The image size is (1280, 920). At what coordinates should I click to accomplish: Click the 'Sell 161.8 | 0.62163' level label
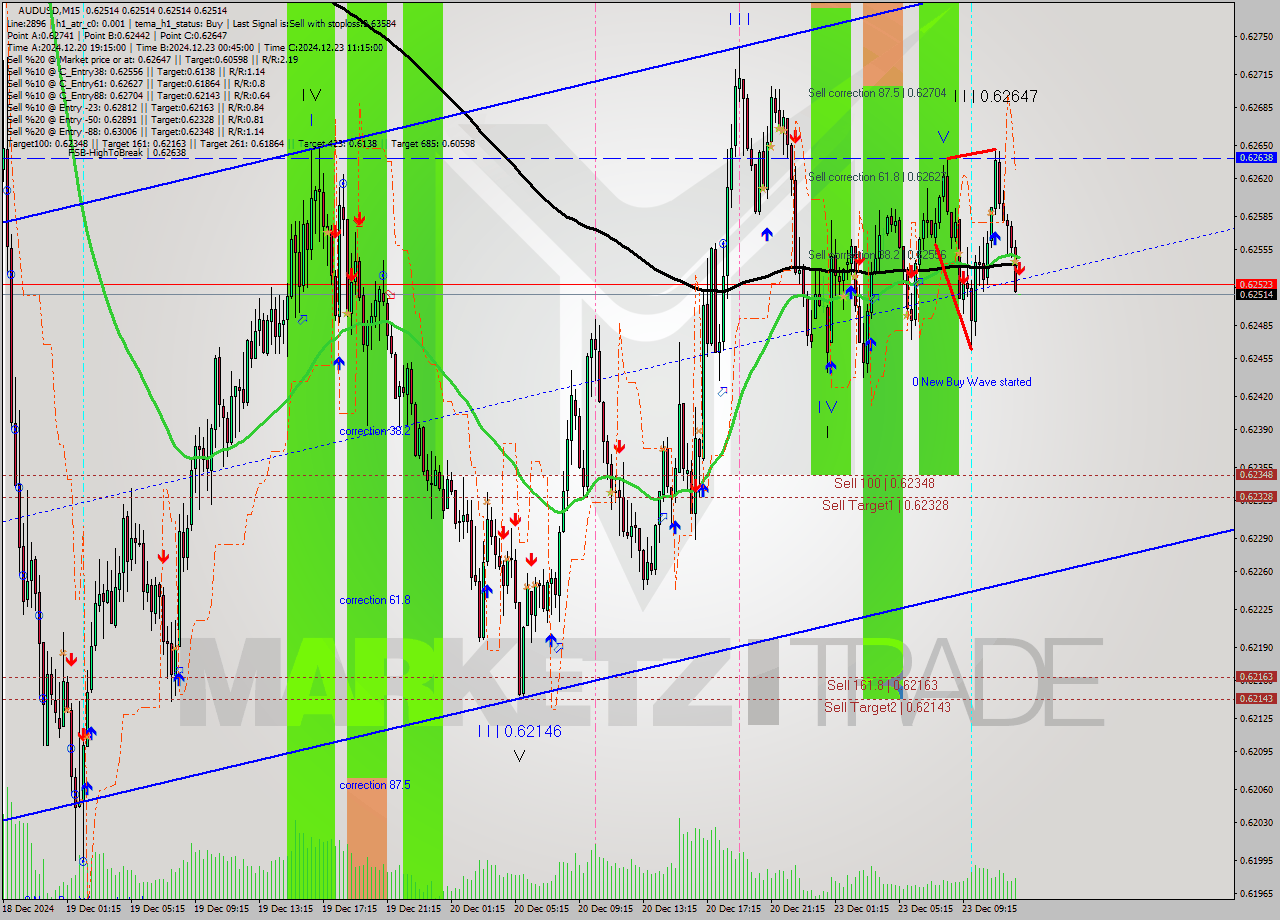click(x=882, y=685)
